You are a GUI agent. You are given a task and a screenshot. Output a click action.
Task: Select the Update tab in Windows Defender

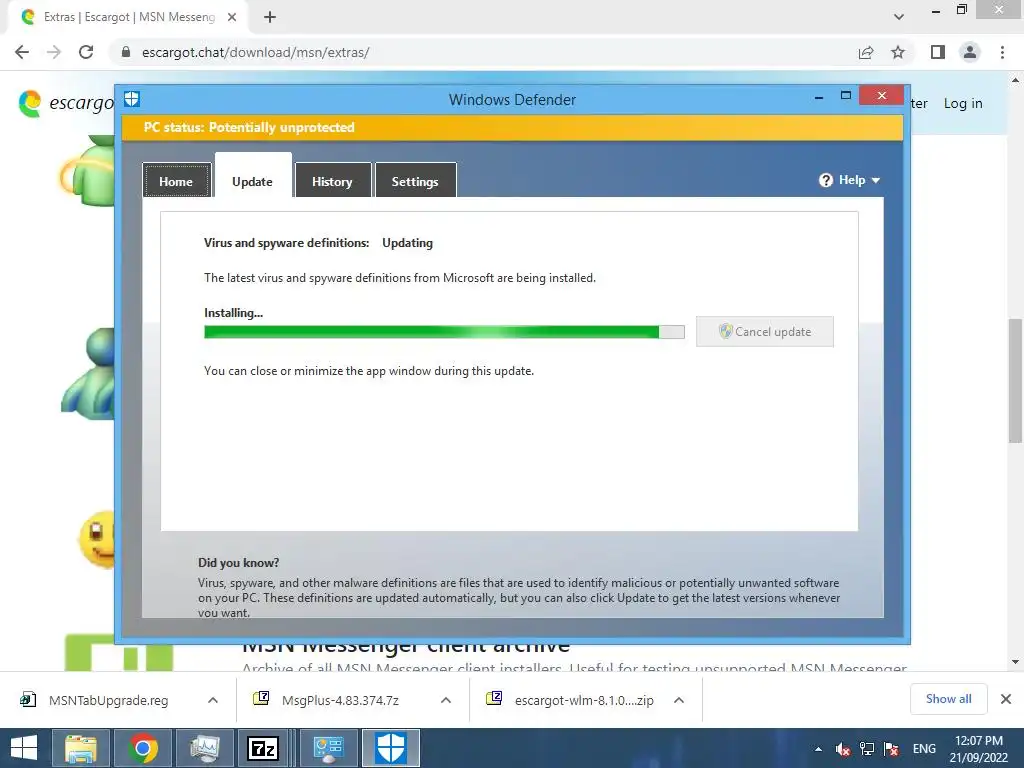click(x=253, y=181)
